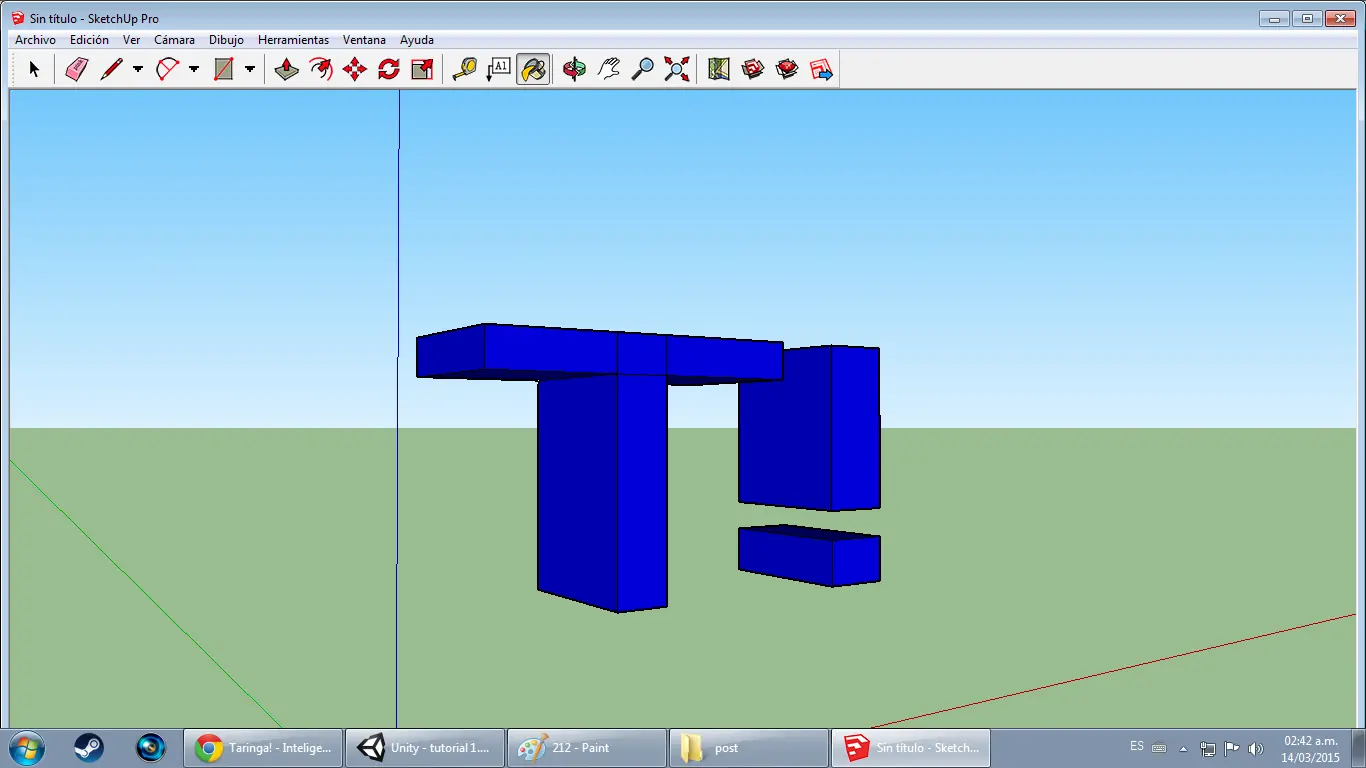
Task: Activate the Push/Pull tool
Action: click(x=287, y=69)
